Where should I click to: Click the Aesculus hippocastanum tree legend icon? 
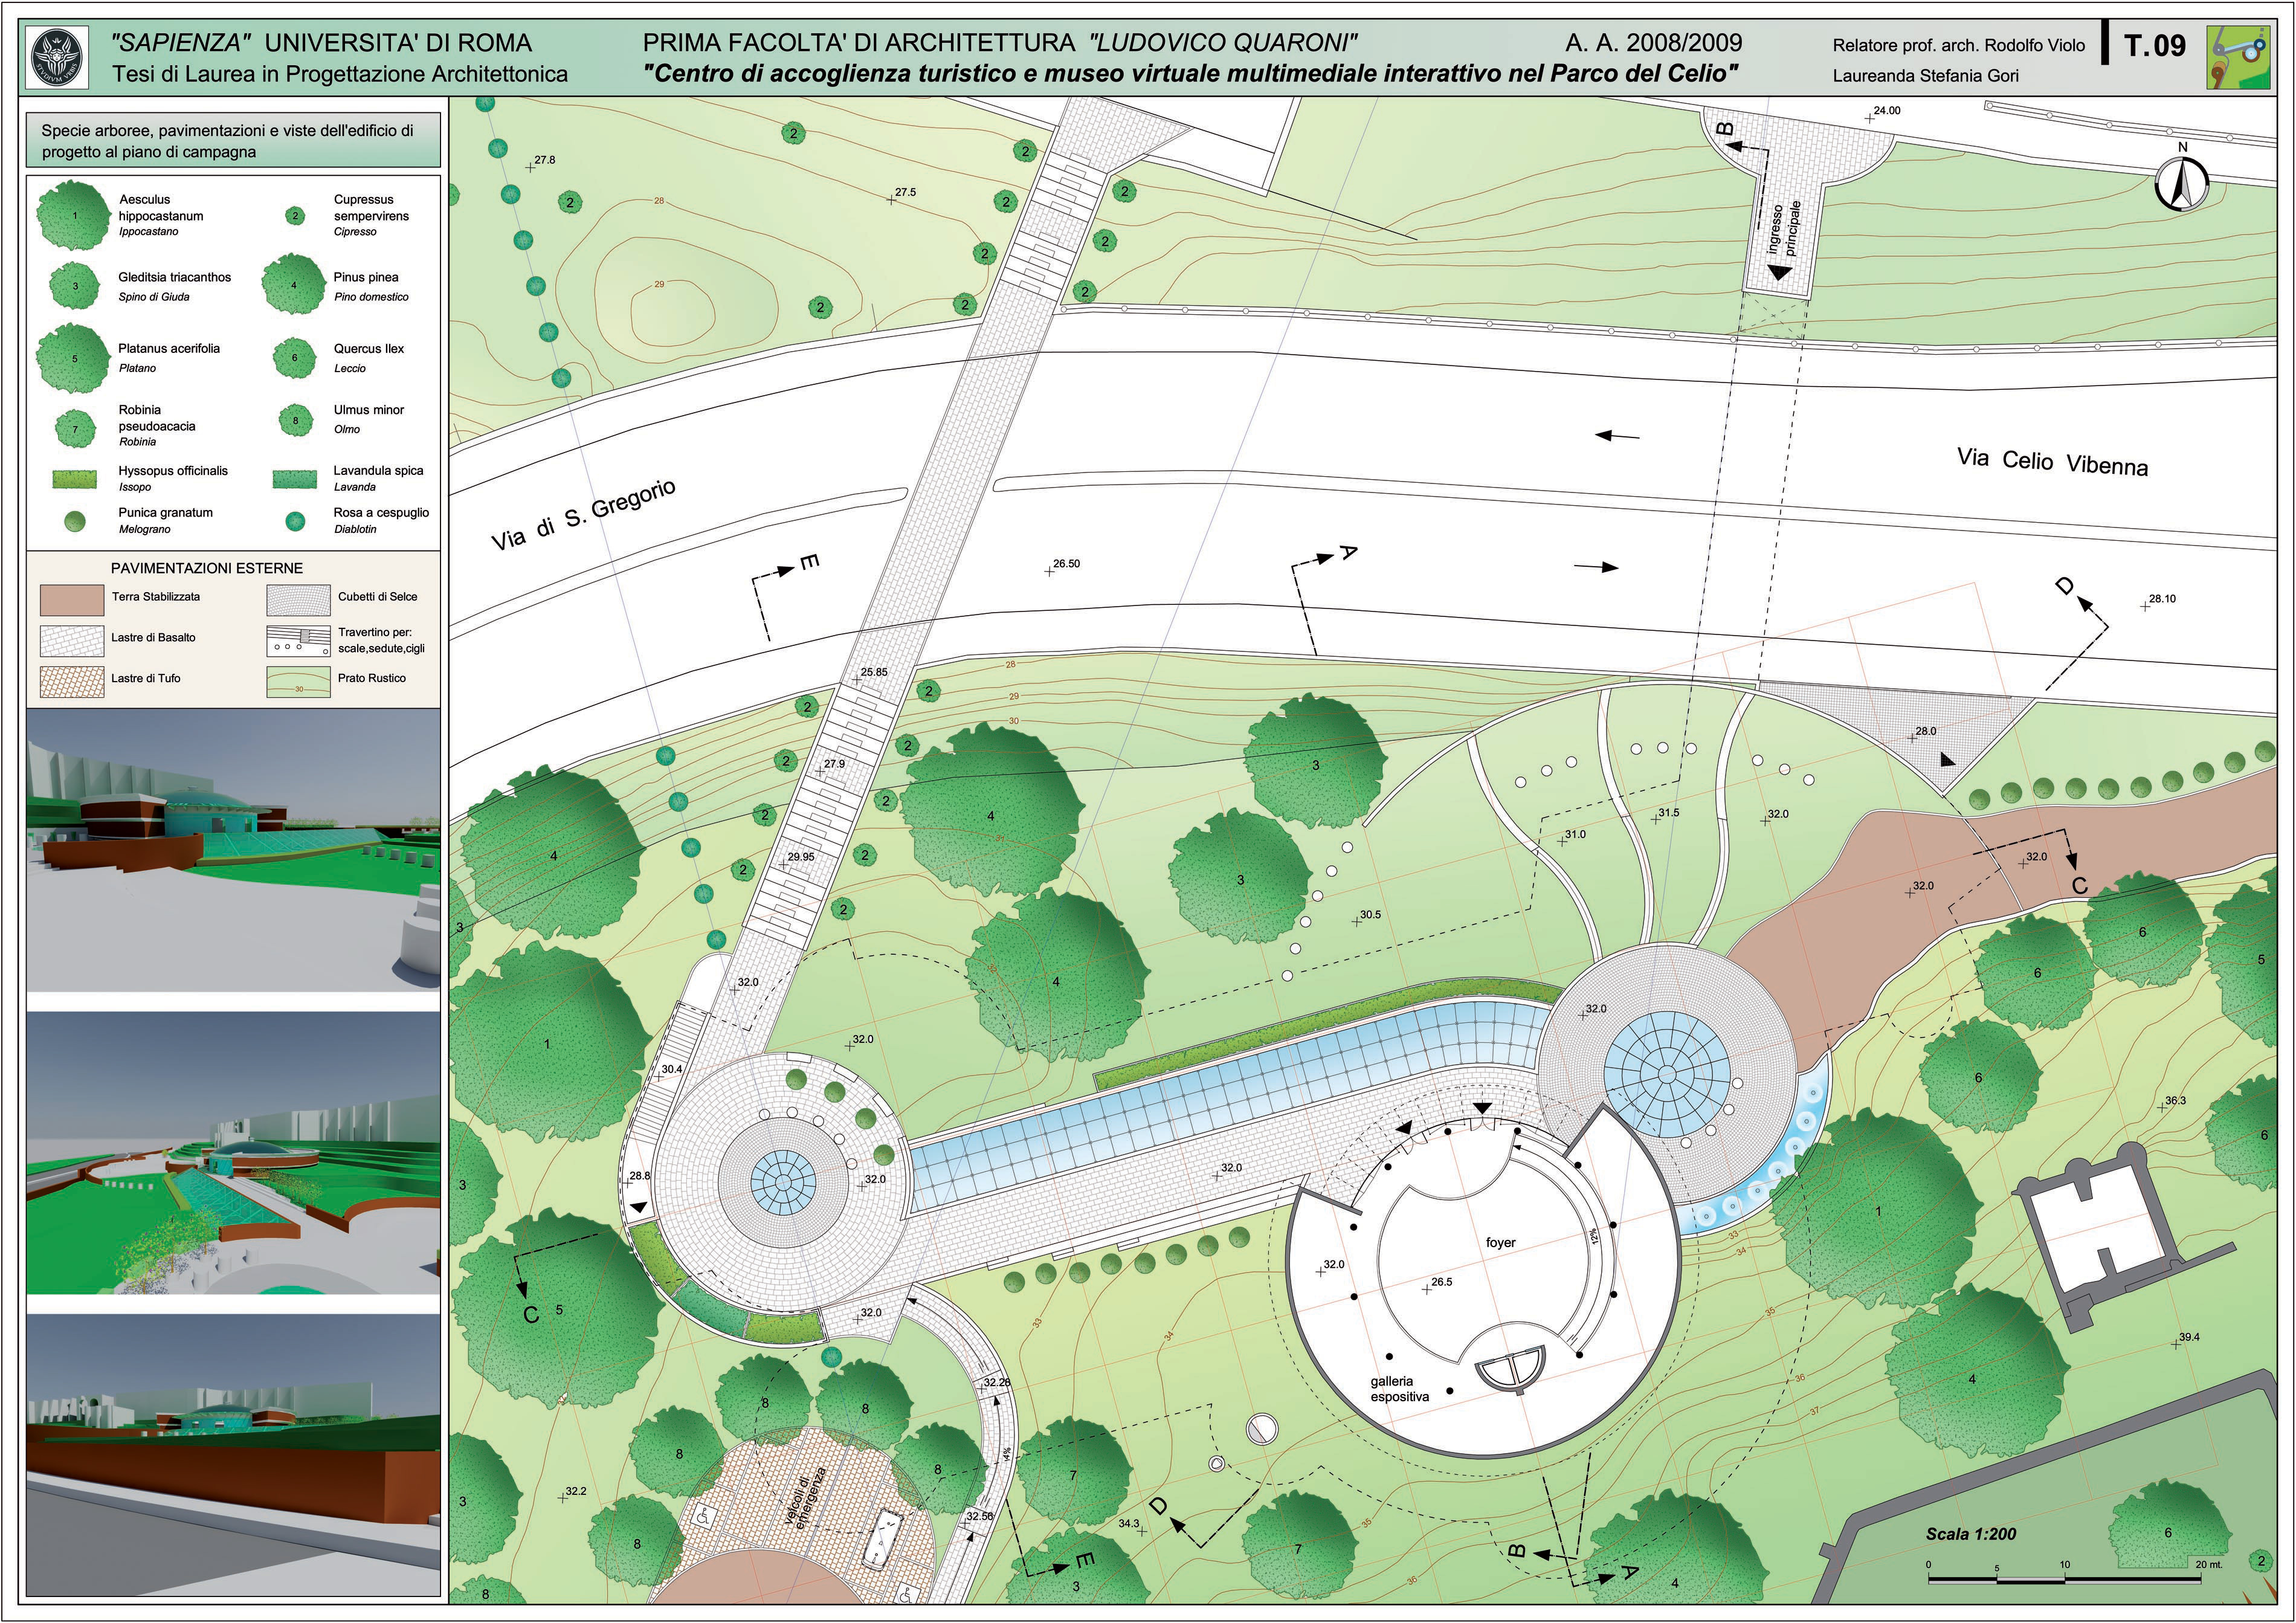click(x=73, y=214)
